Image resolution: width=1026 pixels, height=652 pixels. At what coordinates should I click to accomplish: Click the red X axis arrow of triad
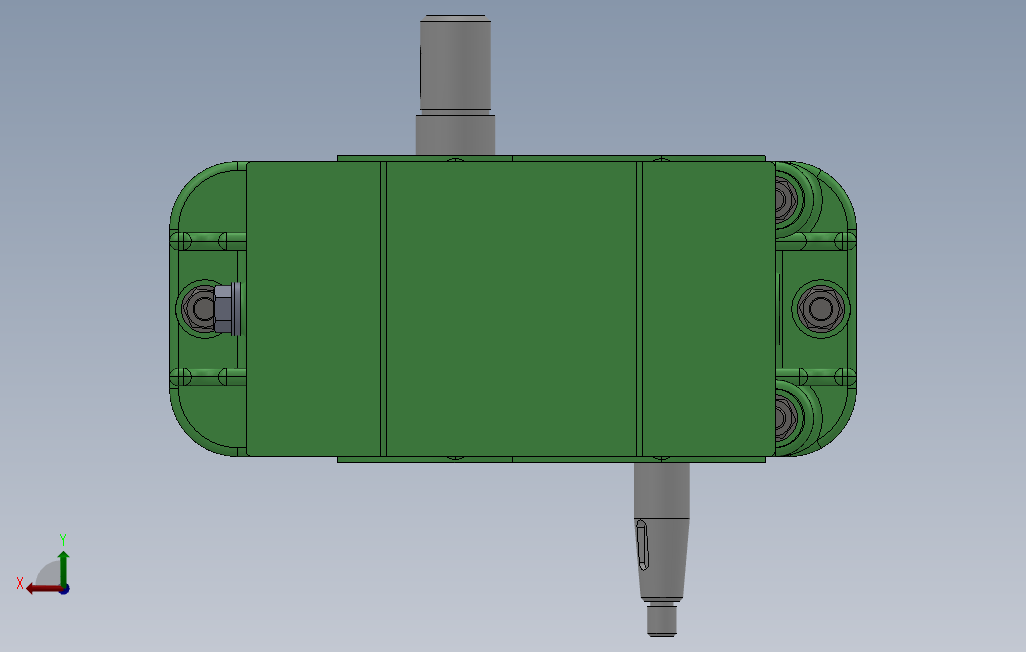(43, 589)
